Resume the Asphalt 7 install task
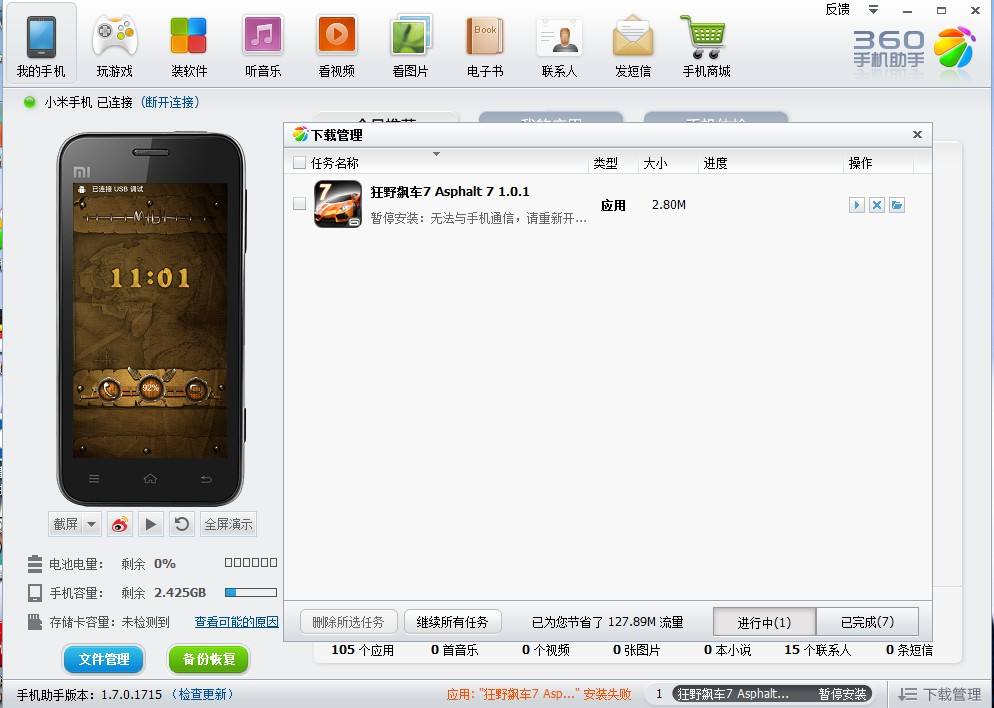 tap(856, 205)
